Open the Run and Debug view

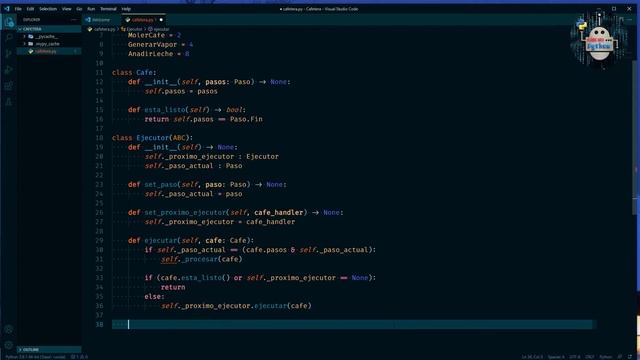coord(9,70)
